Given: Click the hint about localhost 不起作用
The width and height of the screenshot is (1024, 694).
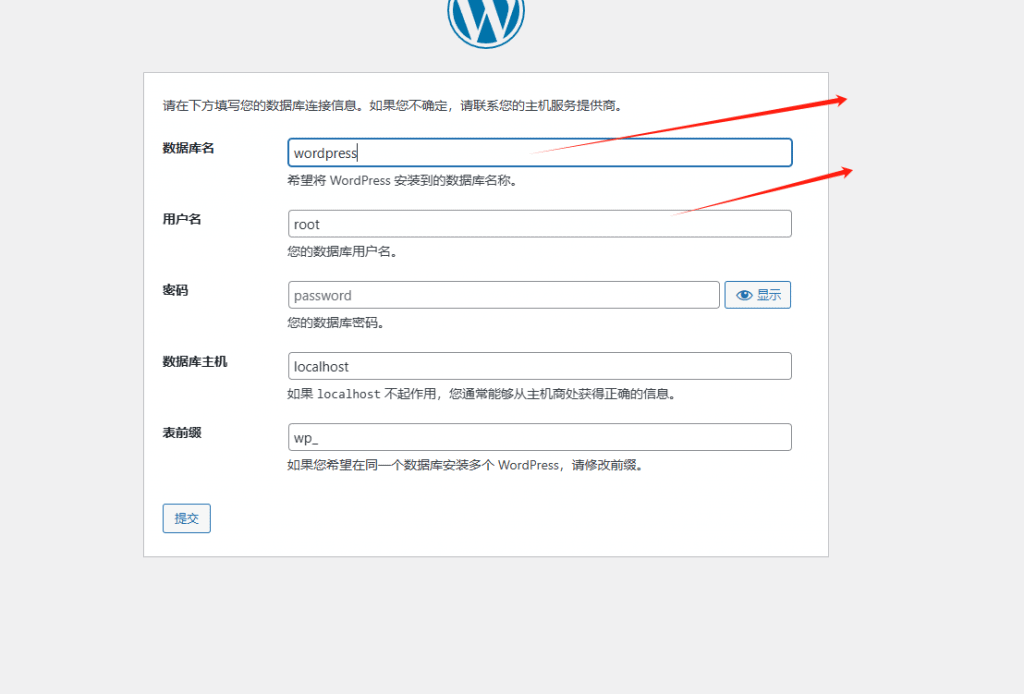Looking at the screenshot, I should (481, 394).
